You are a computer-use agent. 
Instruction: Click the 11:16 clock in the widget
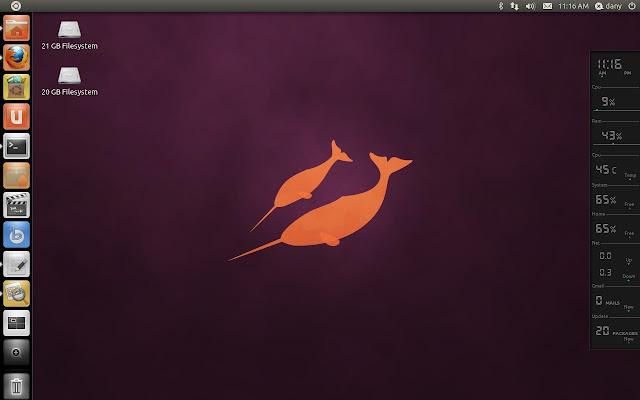click(x=609, y=64)
